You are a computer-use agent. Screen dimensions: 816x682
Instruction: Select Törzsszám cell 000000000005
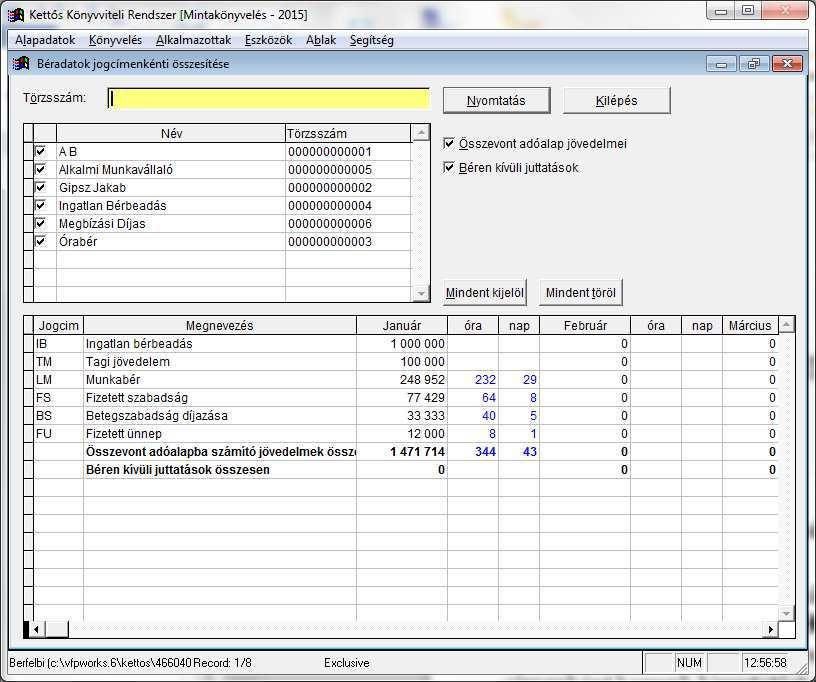[x=348, y=170]
